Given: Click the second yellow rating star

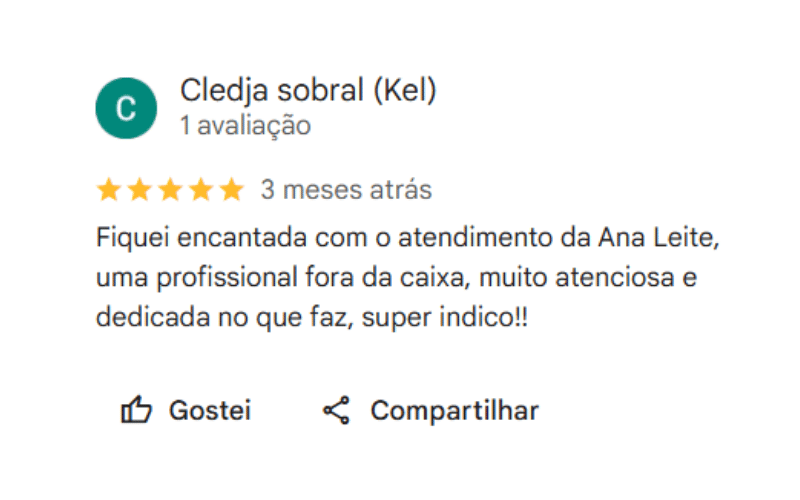Looking at the screenshot, I should tap(139, 190).
